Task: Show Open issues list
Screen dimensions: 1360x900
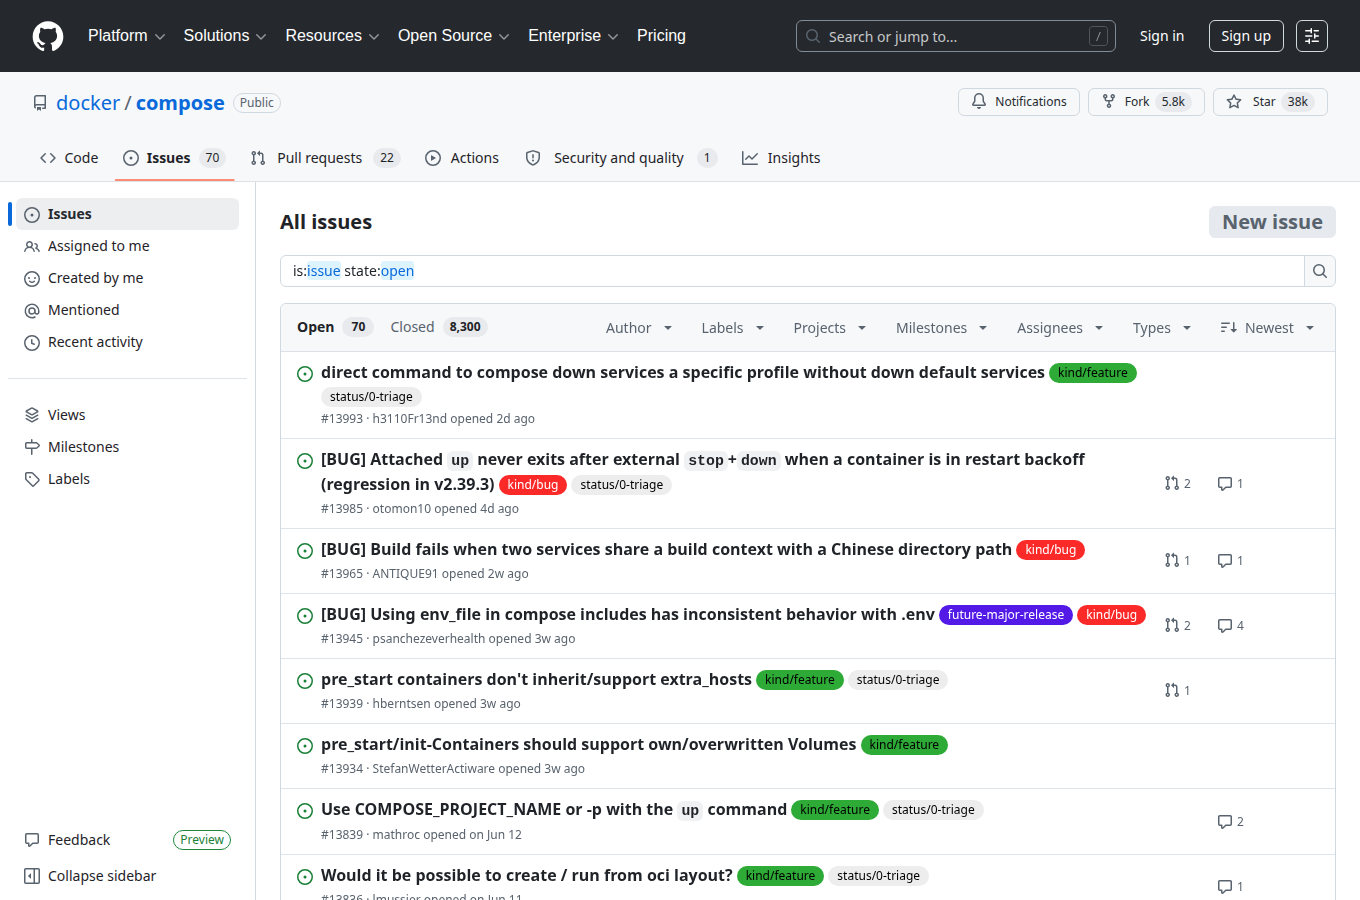Action: pyautogui.click(x=334, y=327)
